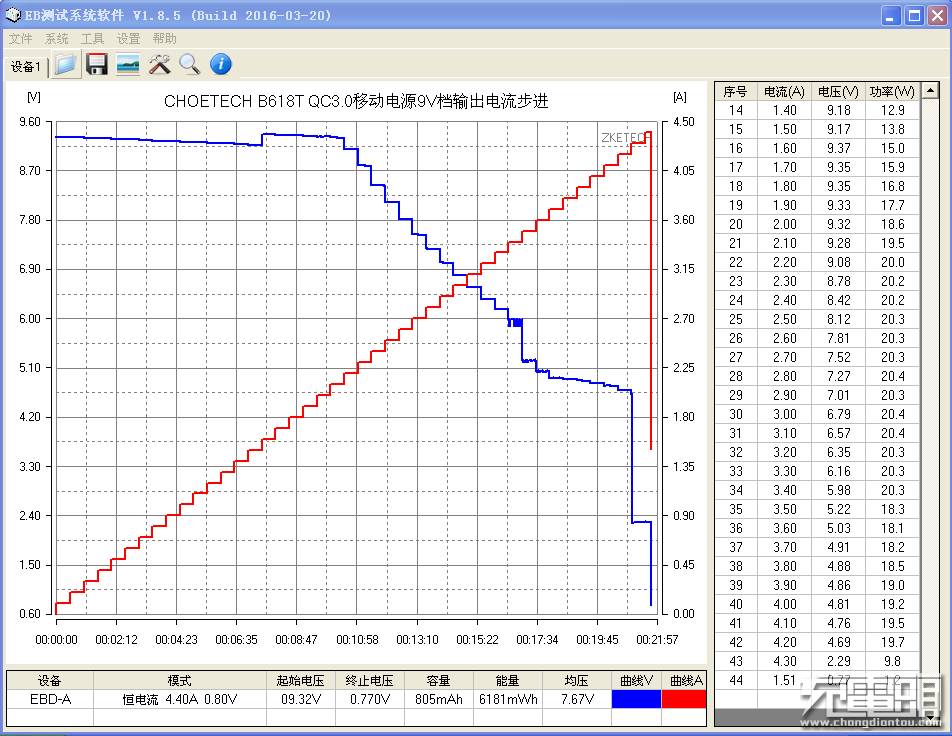The image size is (952, 736).
Task: Click the 09.32V start voltage value
Action: pos(301,700)
